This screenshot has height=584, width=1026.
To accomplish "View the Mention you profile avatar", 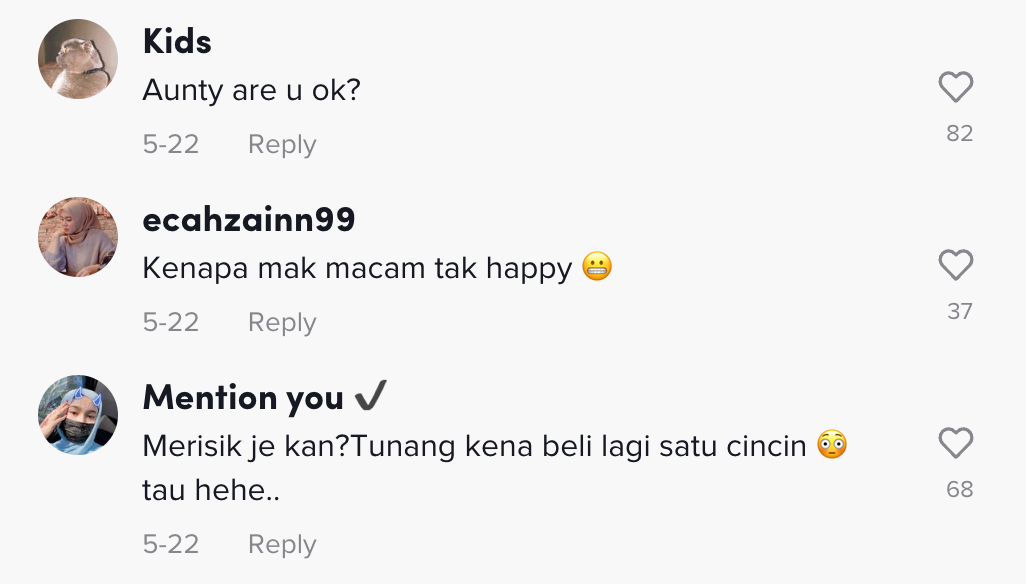I will pyautogui.click(x=78, y=415).
